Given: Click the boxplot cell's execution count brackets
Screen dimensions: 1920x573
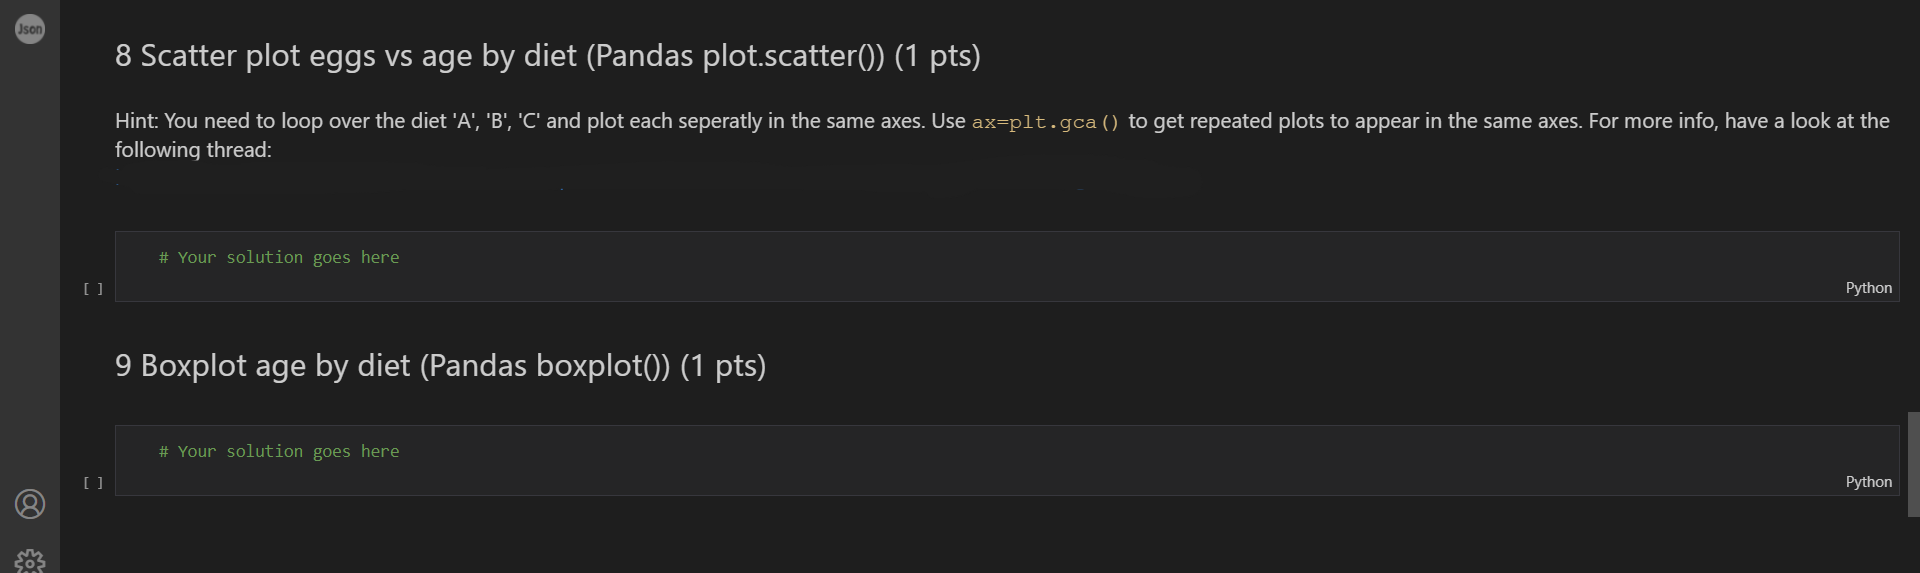Looking at the screenshot, I should pos(93,483).
